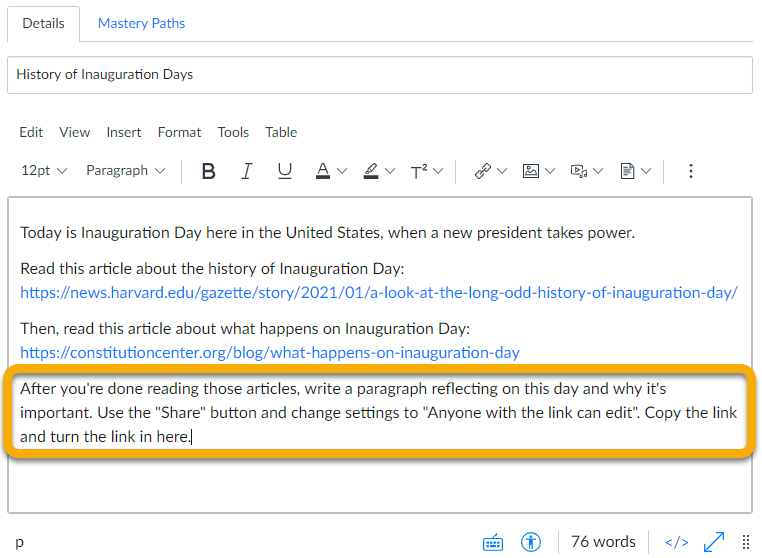Click the line 'Today is Inauguration Day here'

(x=328, y=233)
